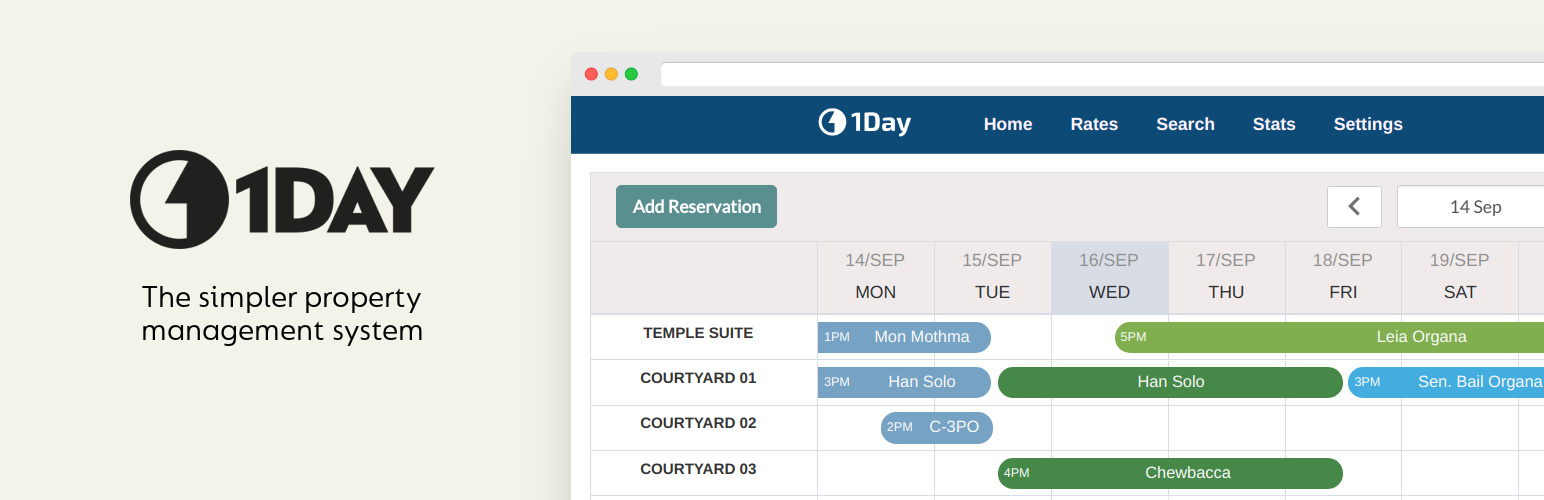Image resolution: width=1544 pixels, height=500 pixels.
Task: Select Han Solo's green reservation bar
Action: (1170, 382)
